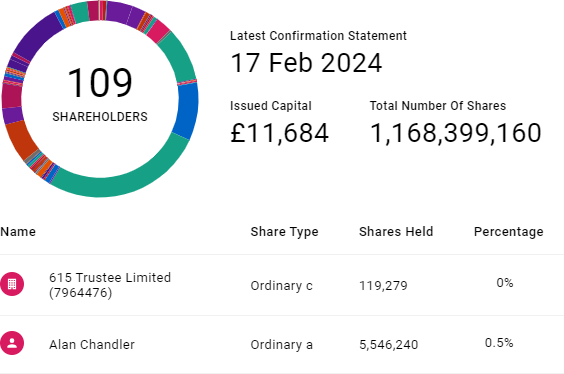Sort by Share Type column header
Screen dimensions: 564x374
coord(284,232)
